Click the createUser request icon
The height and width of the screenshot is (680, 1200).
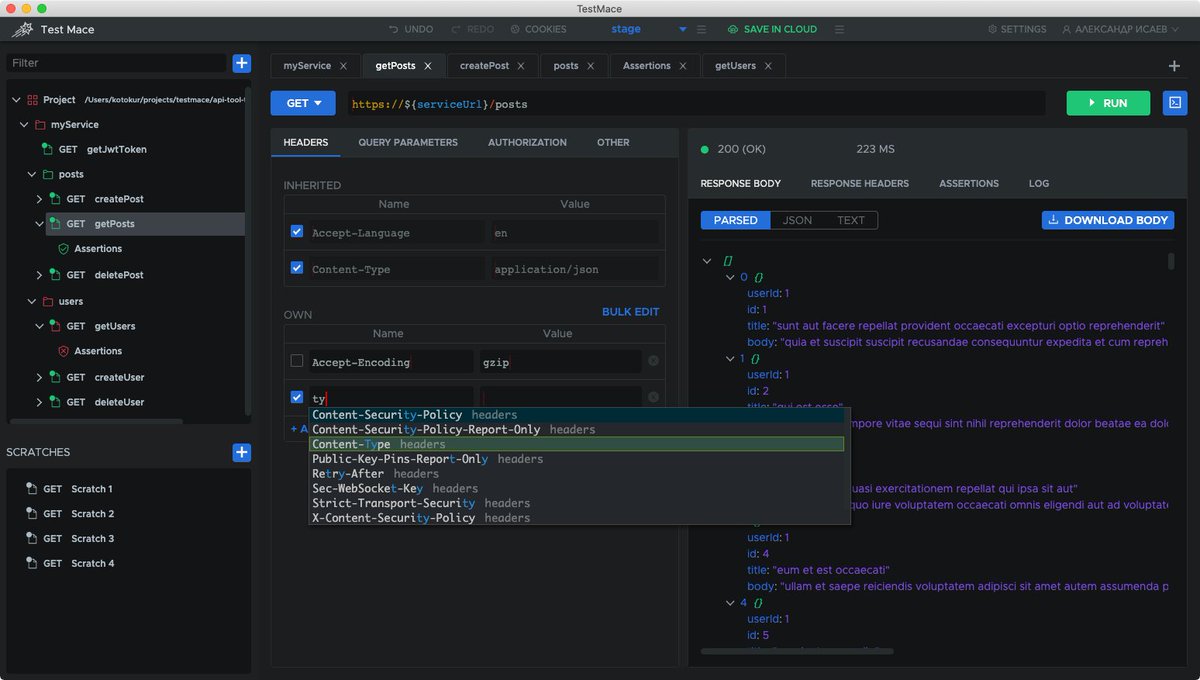[x=55, y=377]
